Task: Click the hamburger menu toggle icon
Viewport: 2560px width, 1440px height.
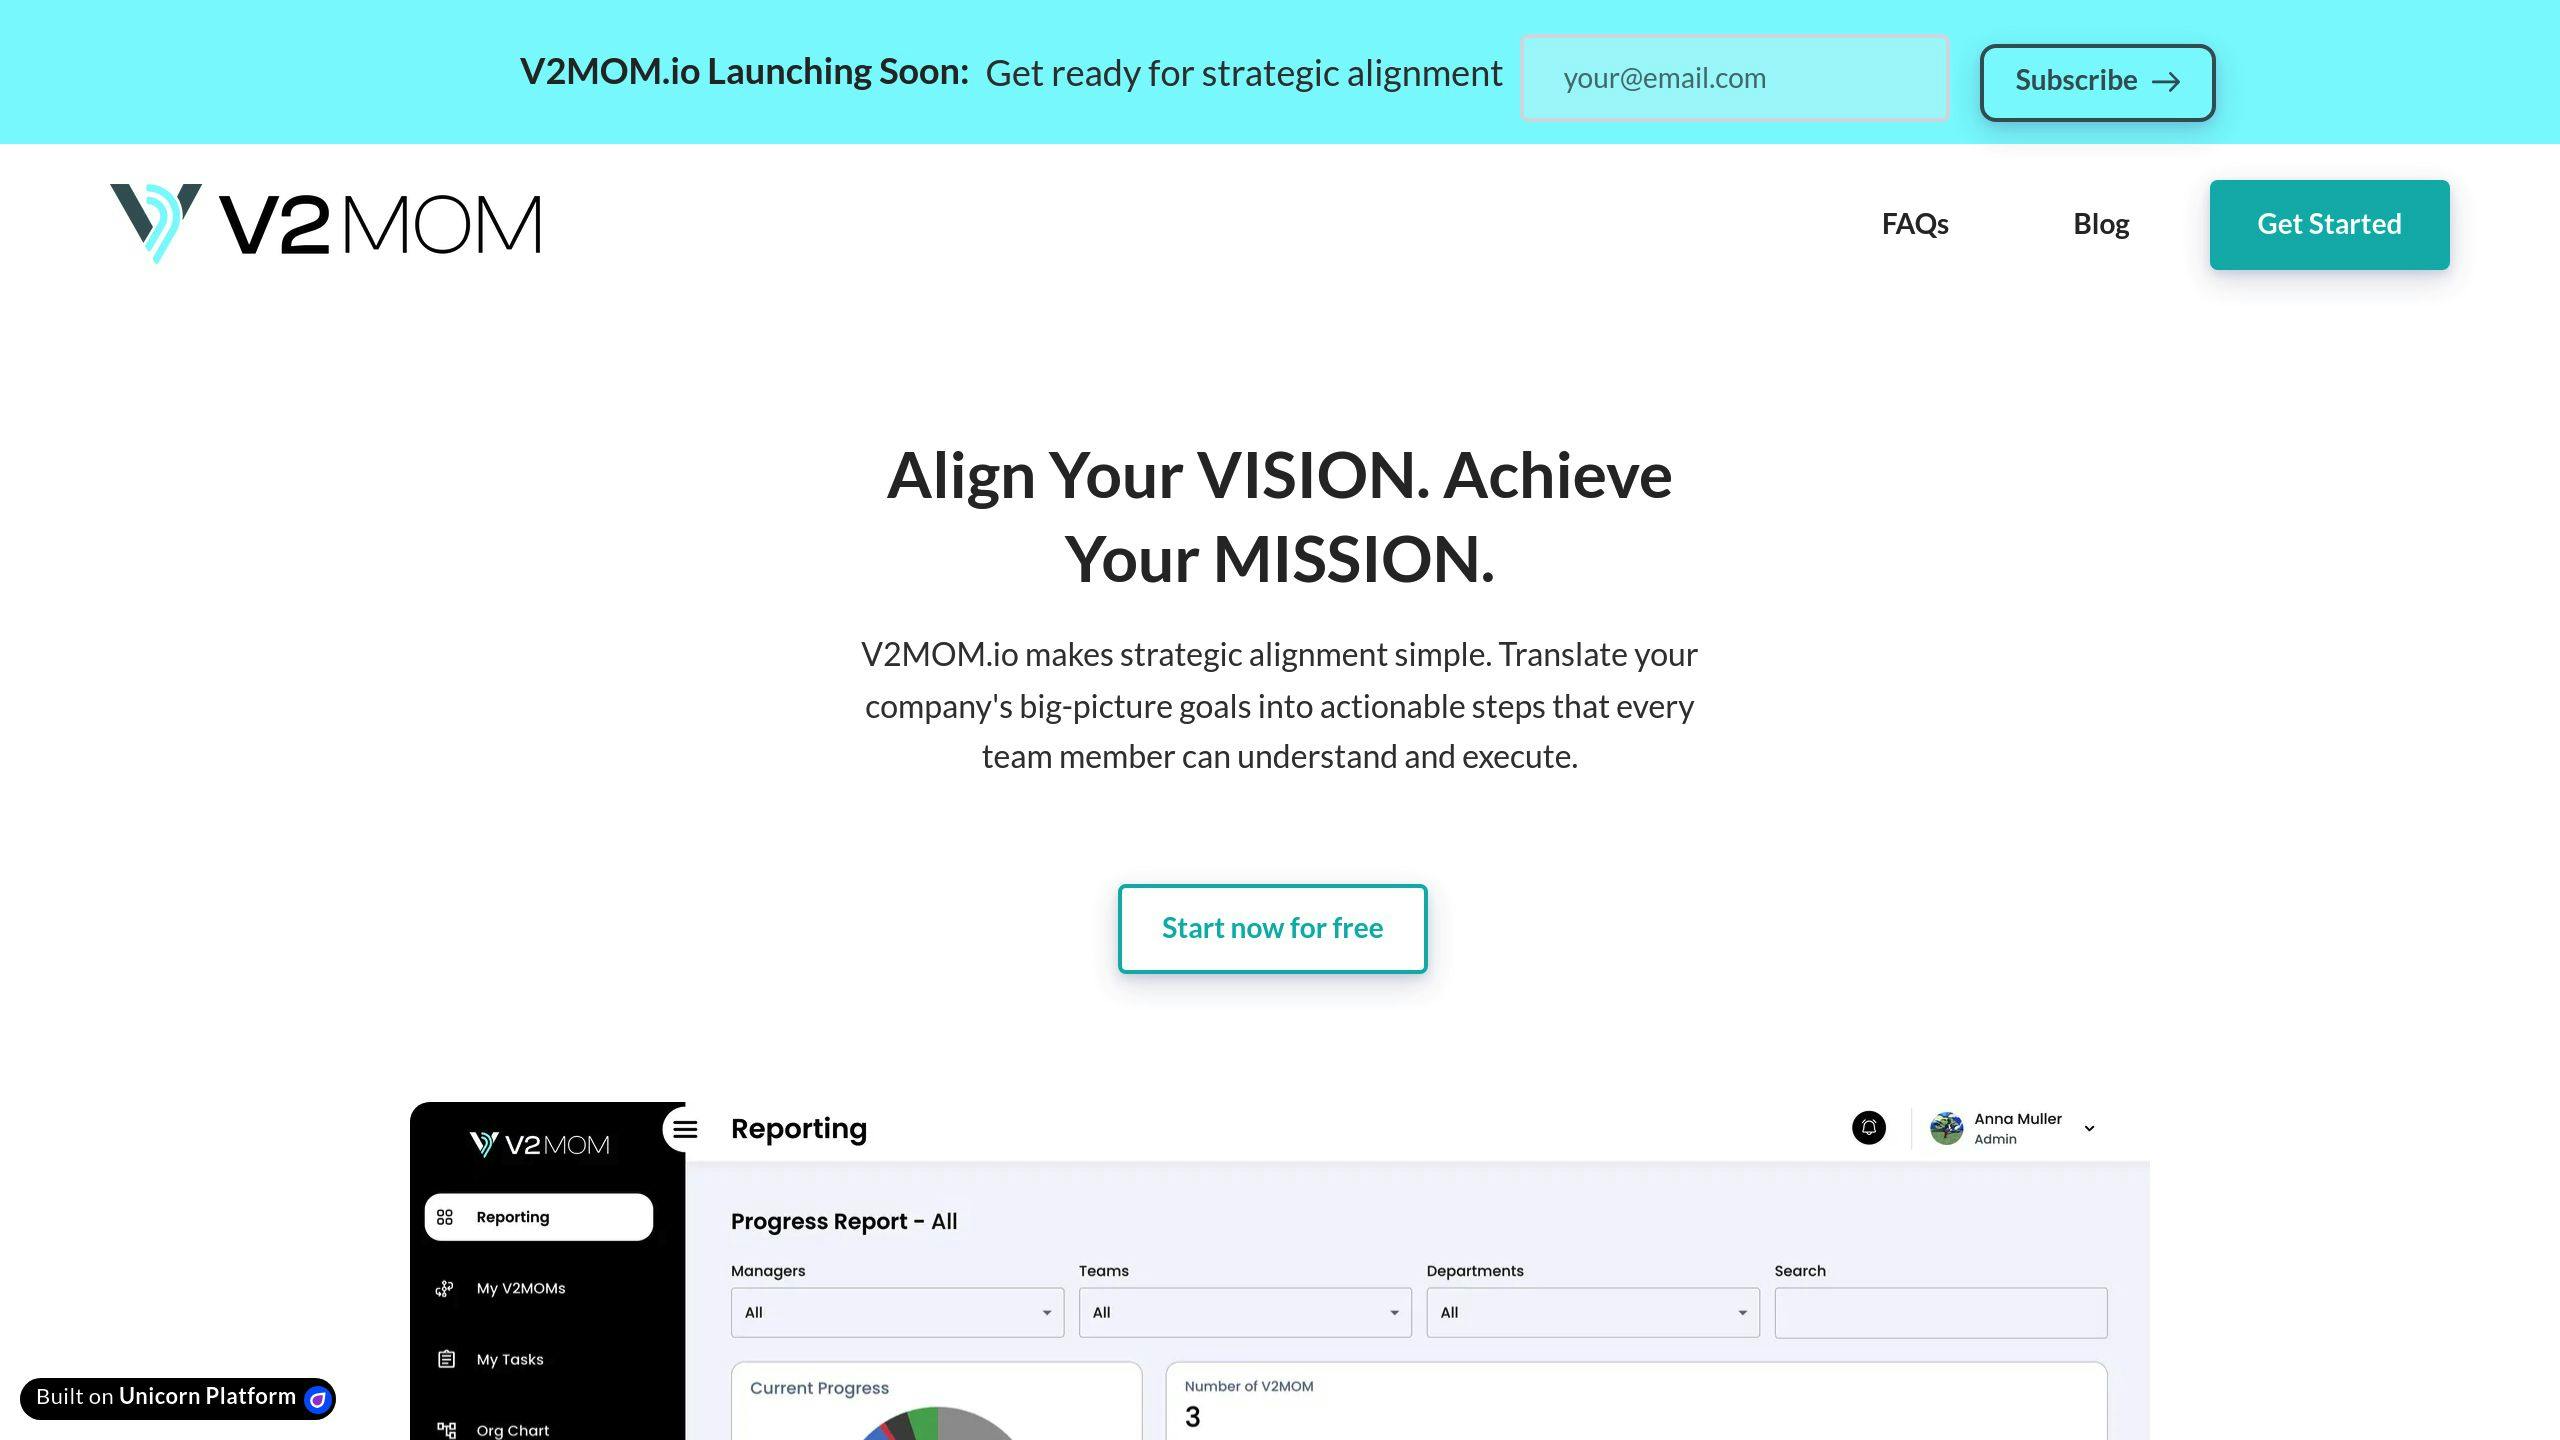Action: tap(687, 1127)
